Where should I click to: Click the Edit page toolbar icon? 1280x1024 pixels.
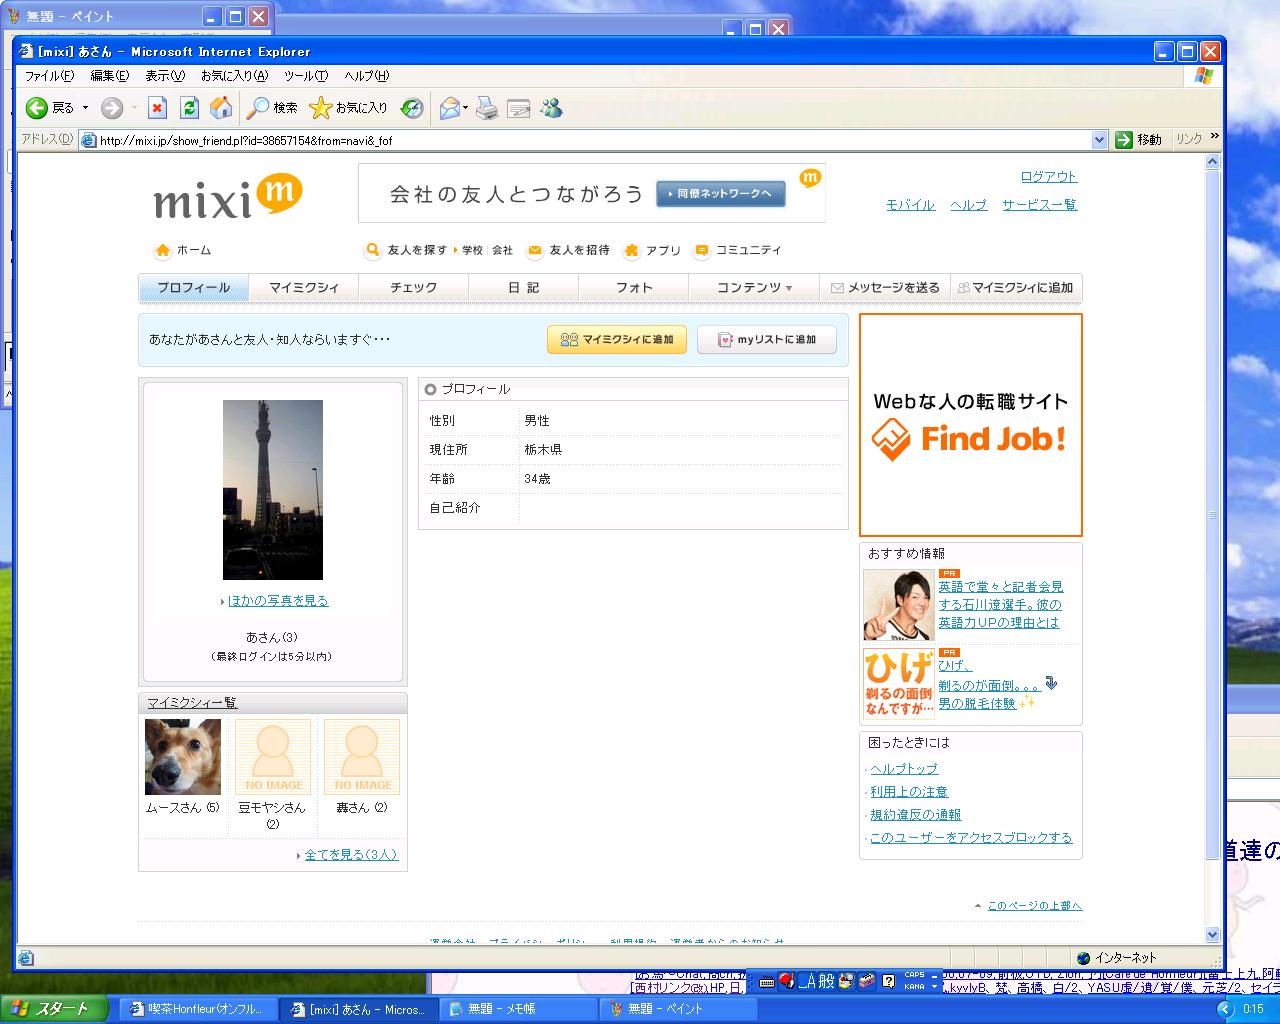click(x=519, y=109)
